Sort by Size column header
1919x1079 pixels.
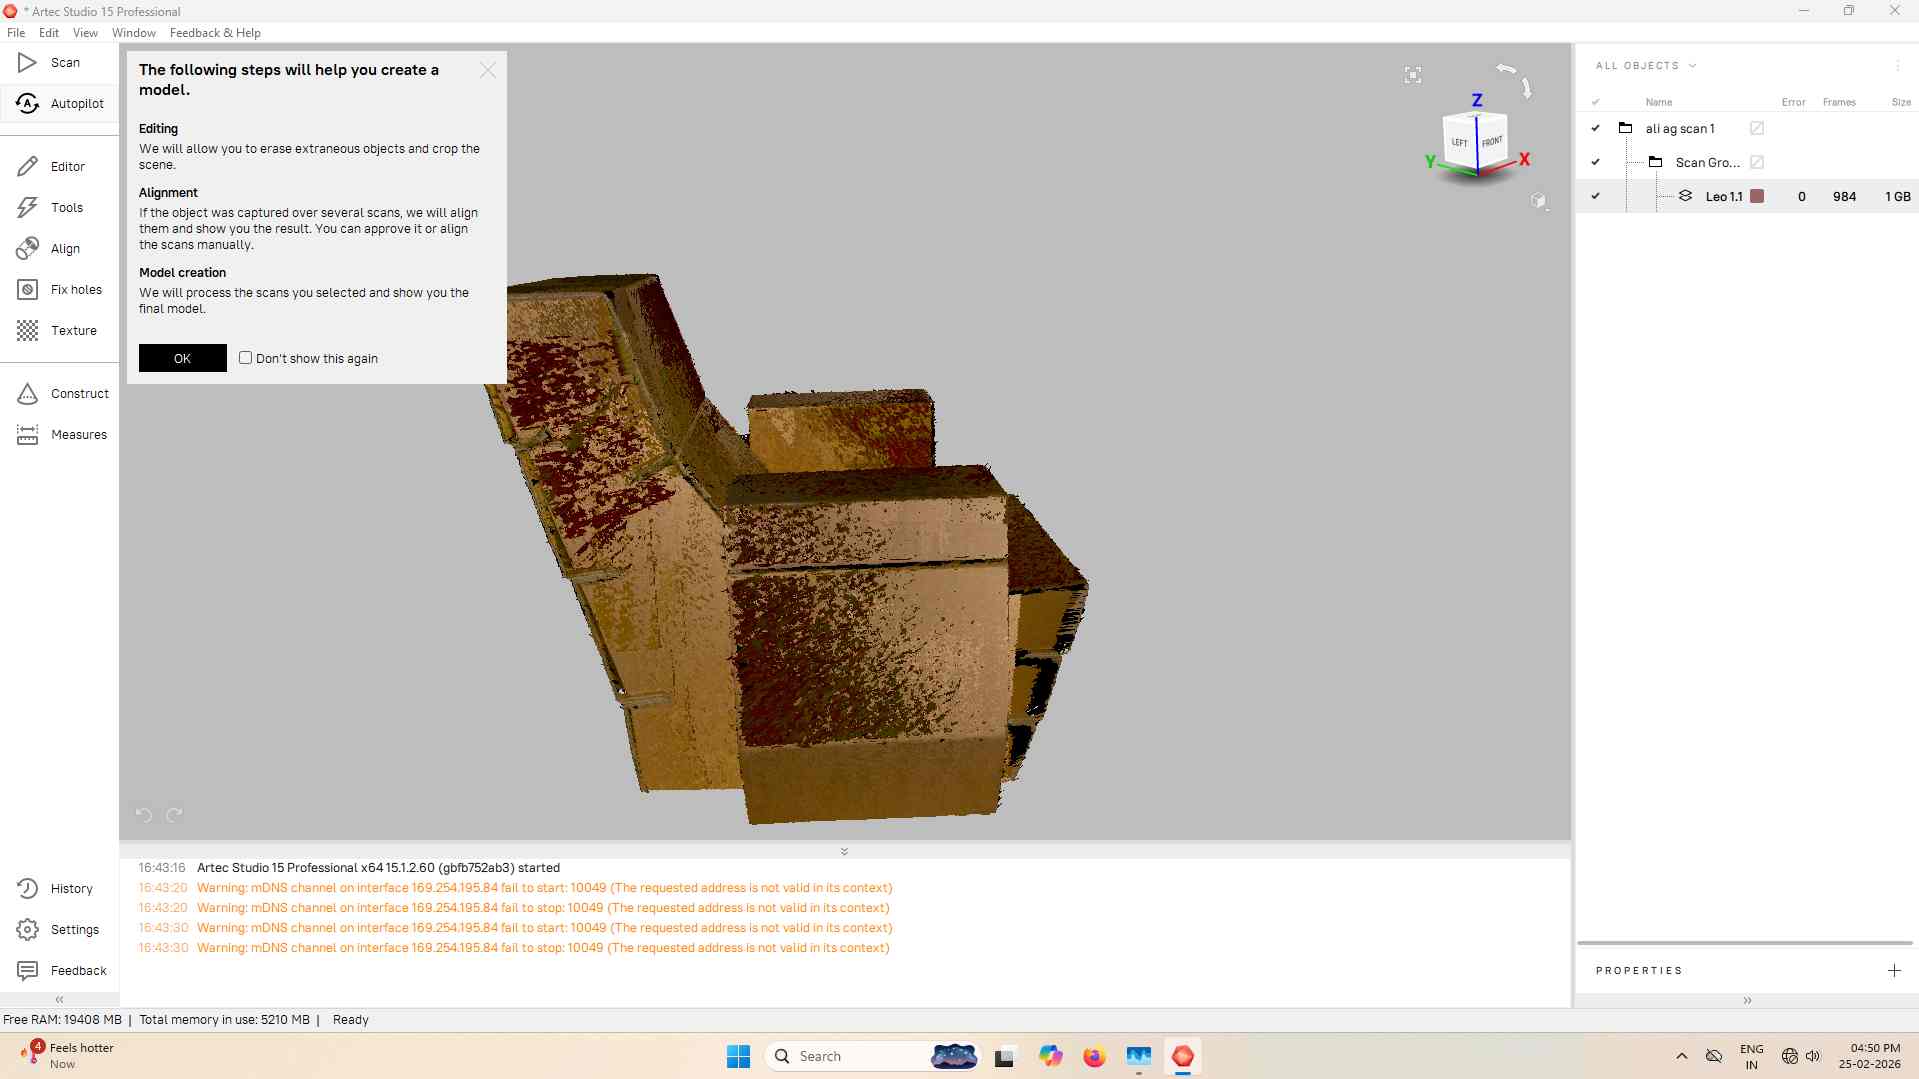(x=1901, y=102)
